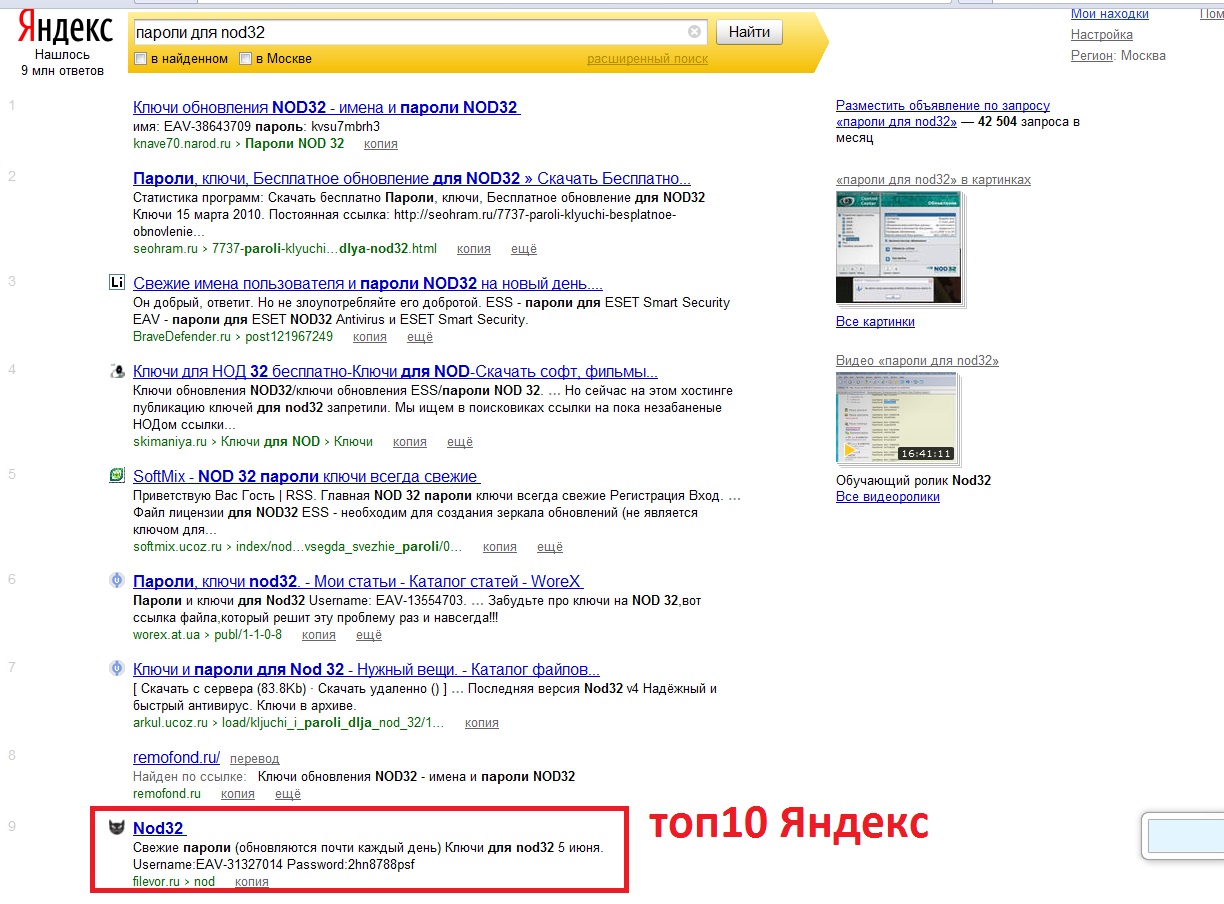Screen dimensions: 1224x904
Task: Click the favicon beside arkul.ucoz.ru result
Action: (x=117, y=668)
